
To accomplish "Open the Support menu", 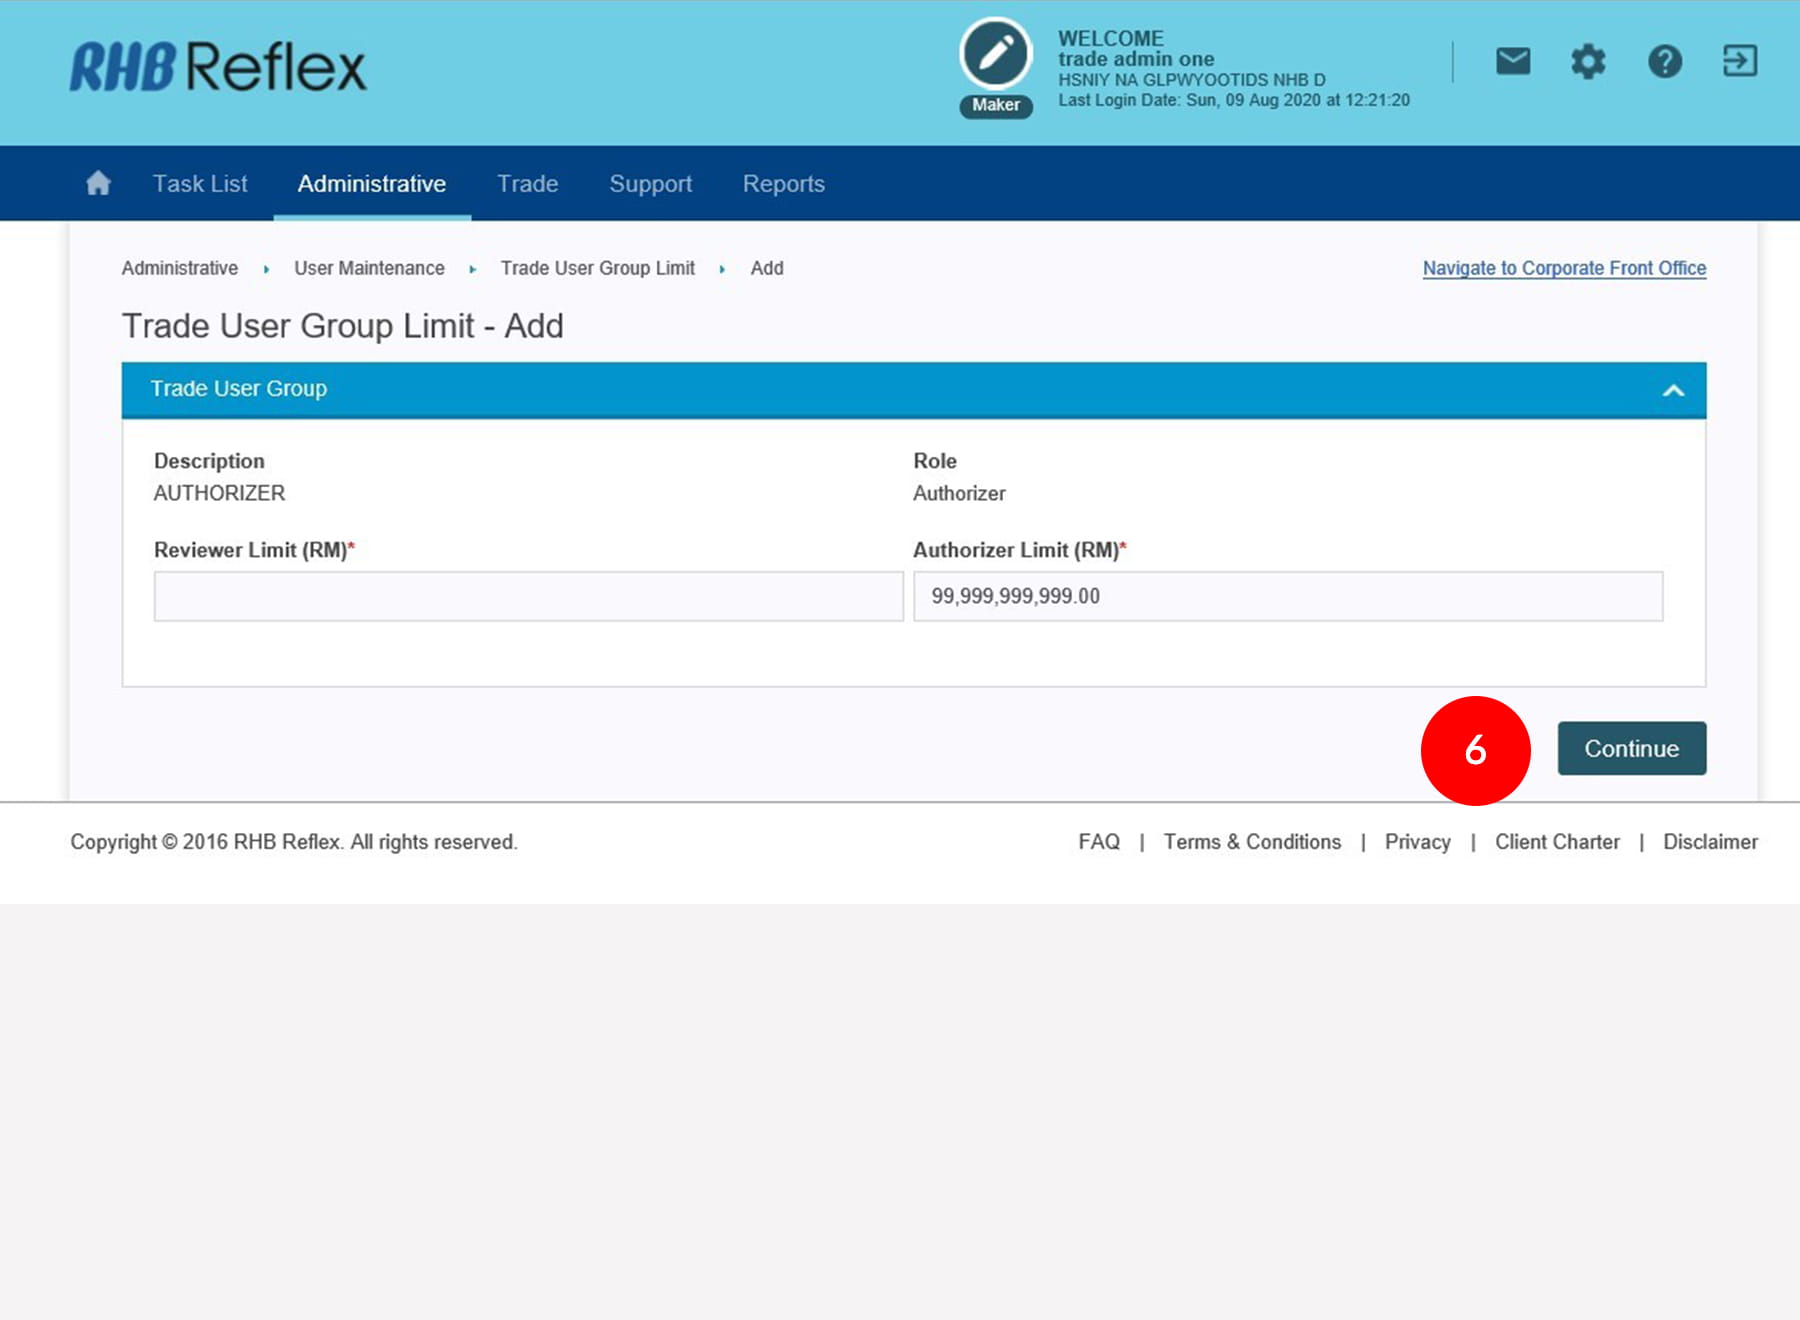I will pos(650,184).
